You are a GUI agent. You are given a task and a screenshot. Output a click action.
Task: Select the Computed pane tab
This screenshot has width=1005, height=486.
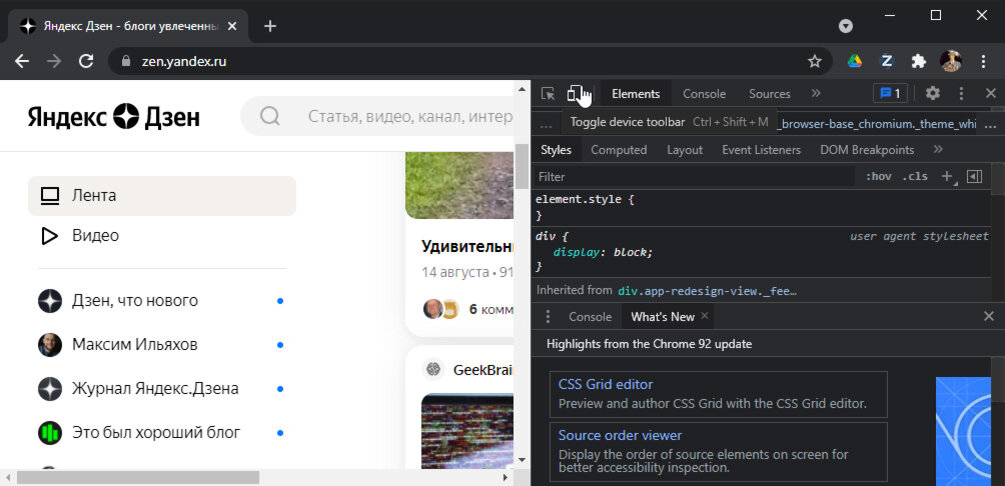(x=619, y=149)
